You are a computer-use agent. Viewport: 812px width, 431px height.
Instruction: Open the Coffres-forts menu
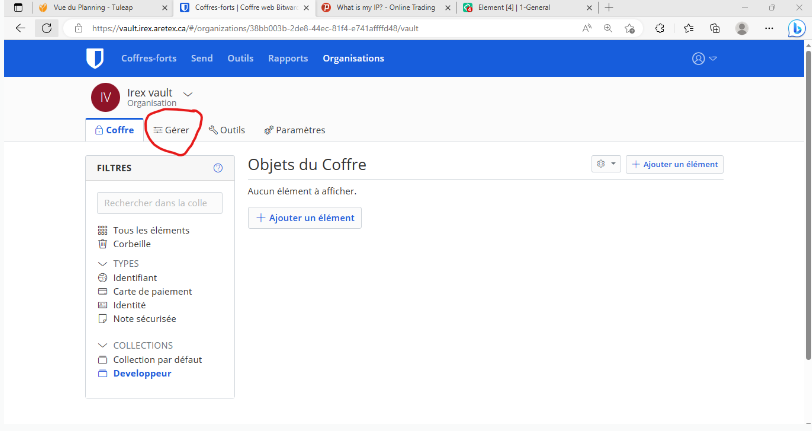149,59
